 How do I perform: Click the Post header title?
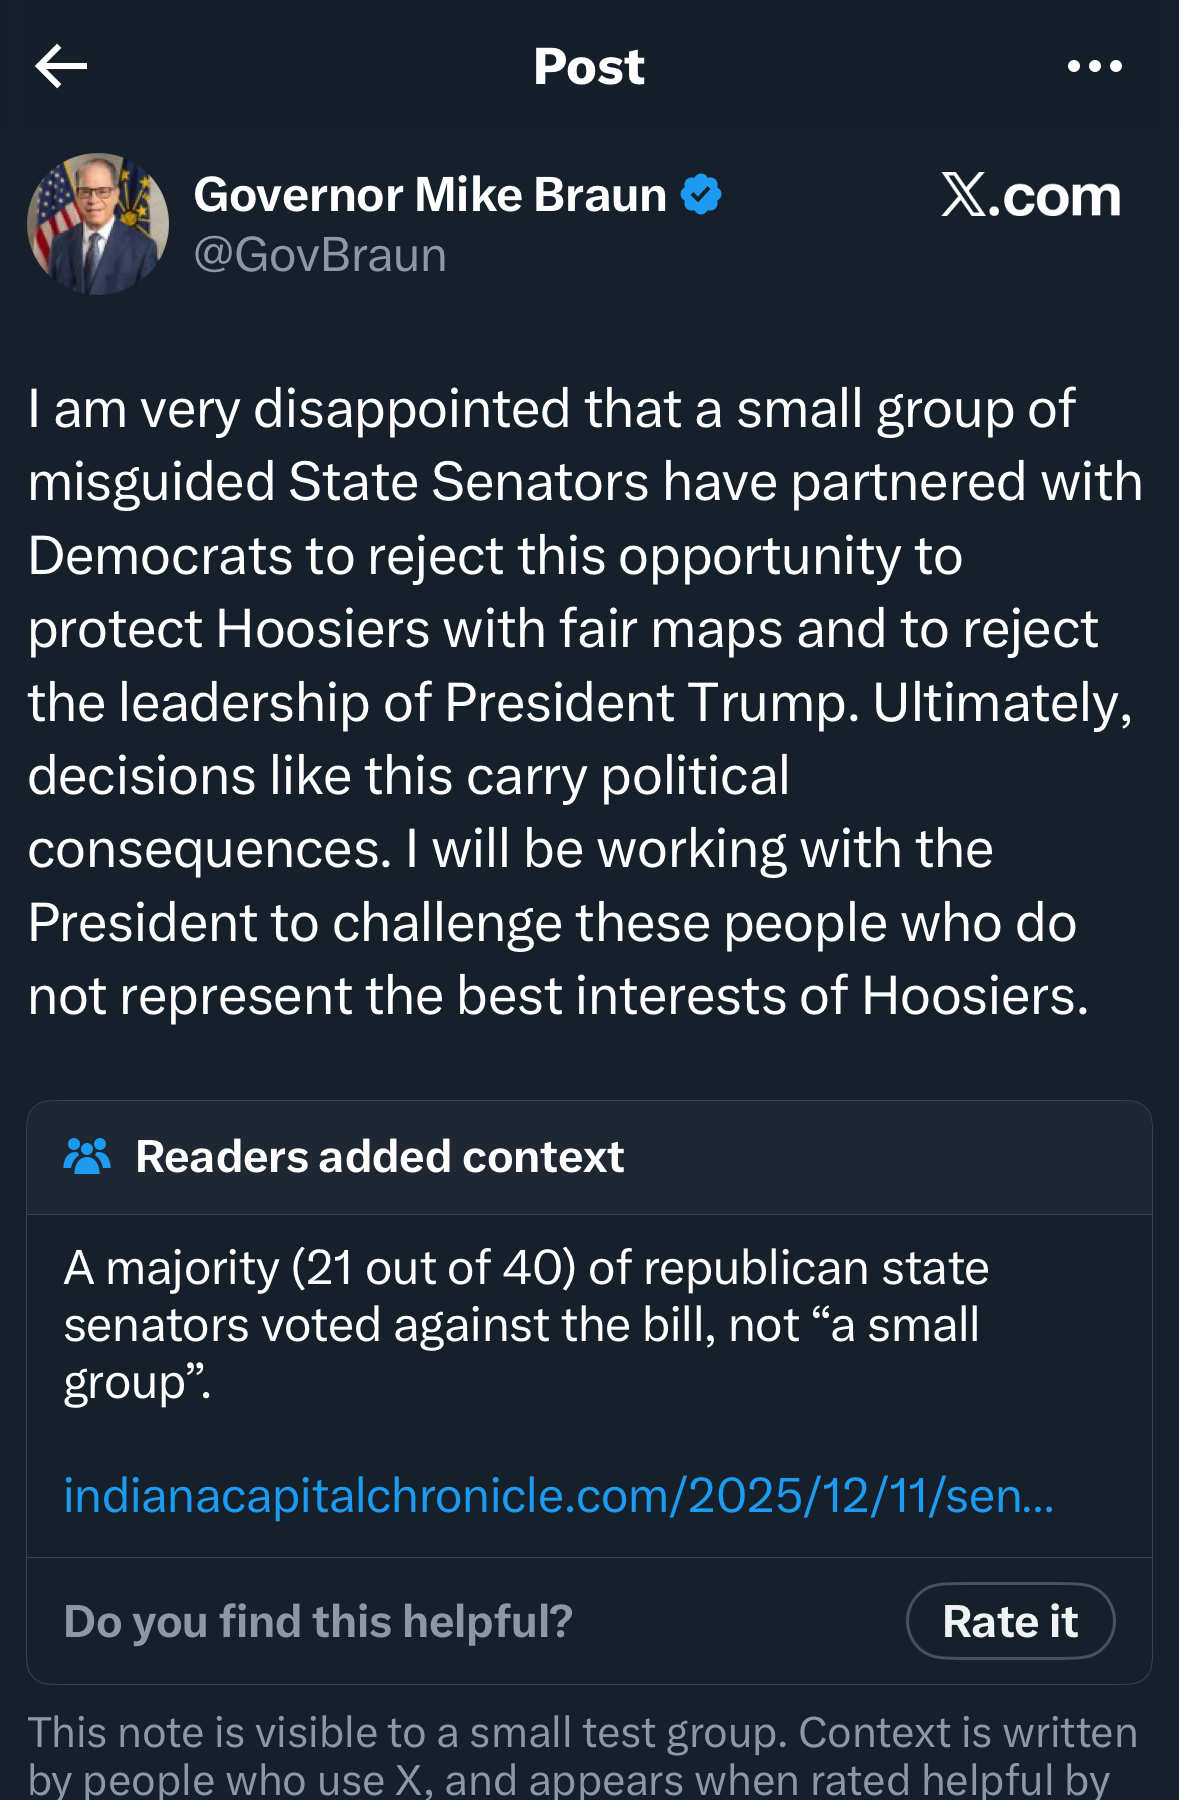[589, 67]
